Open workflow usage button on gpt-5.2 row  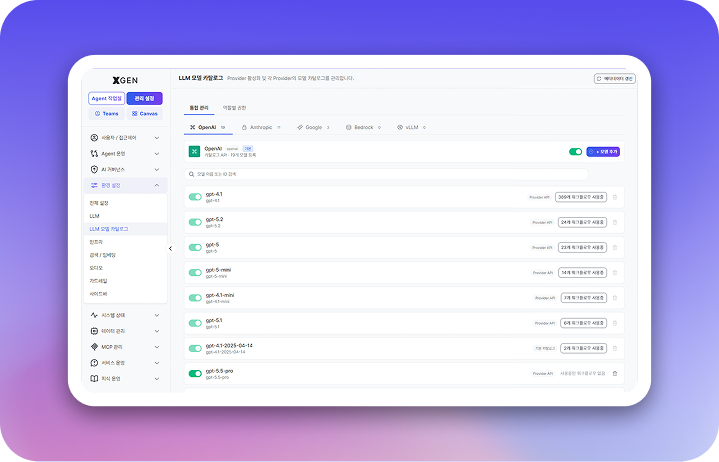pos(582,222)
